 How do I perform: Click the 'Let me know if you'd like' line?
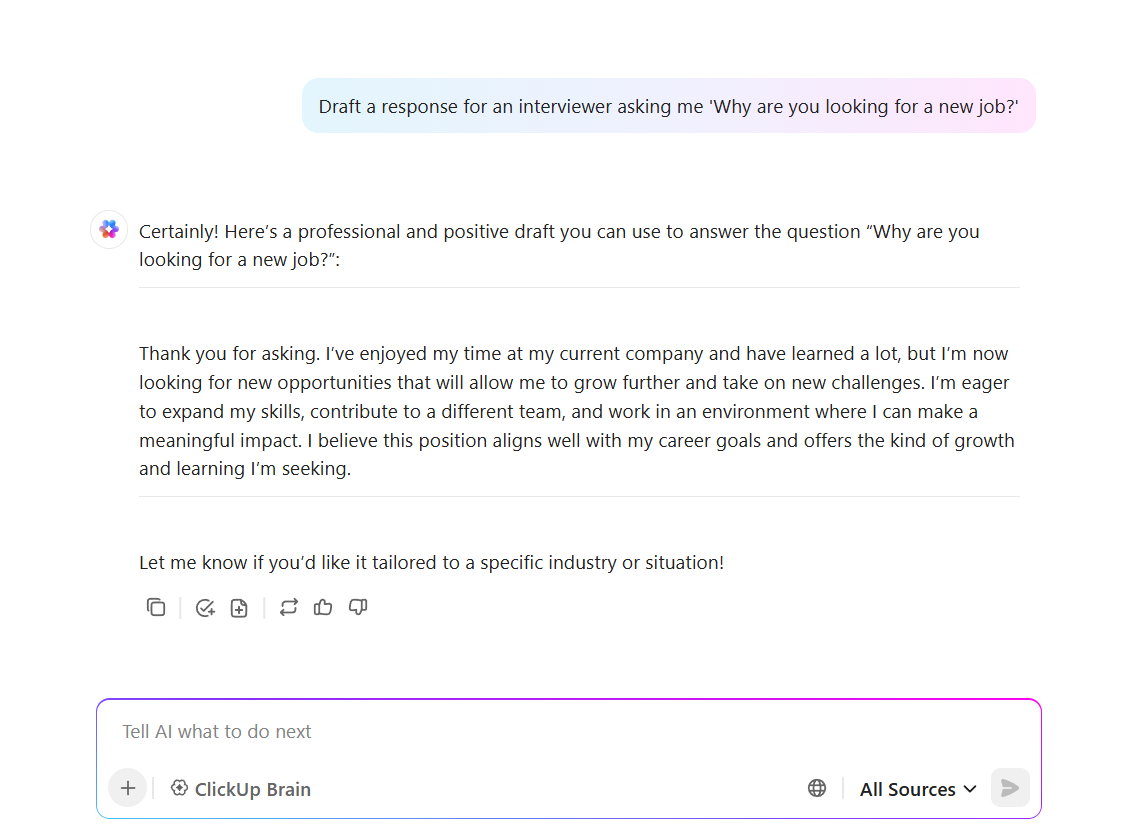(431, 563)
